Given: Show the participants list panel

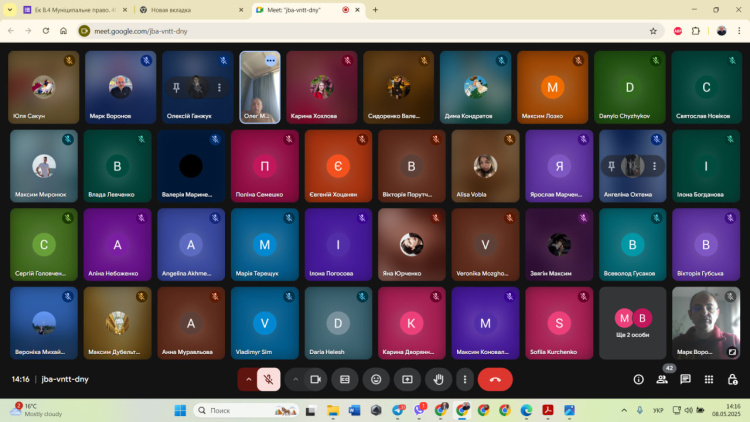Looking at the screenshot, I should pos(662,380).
